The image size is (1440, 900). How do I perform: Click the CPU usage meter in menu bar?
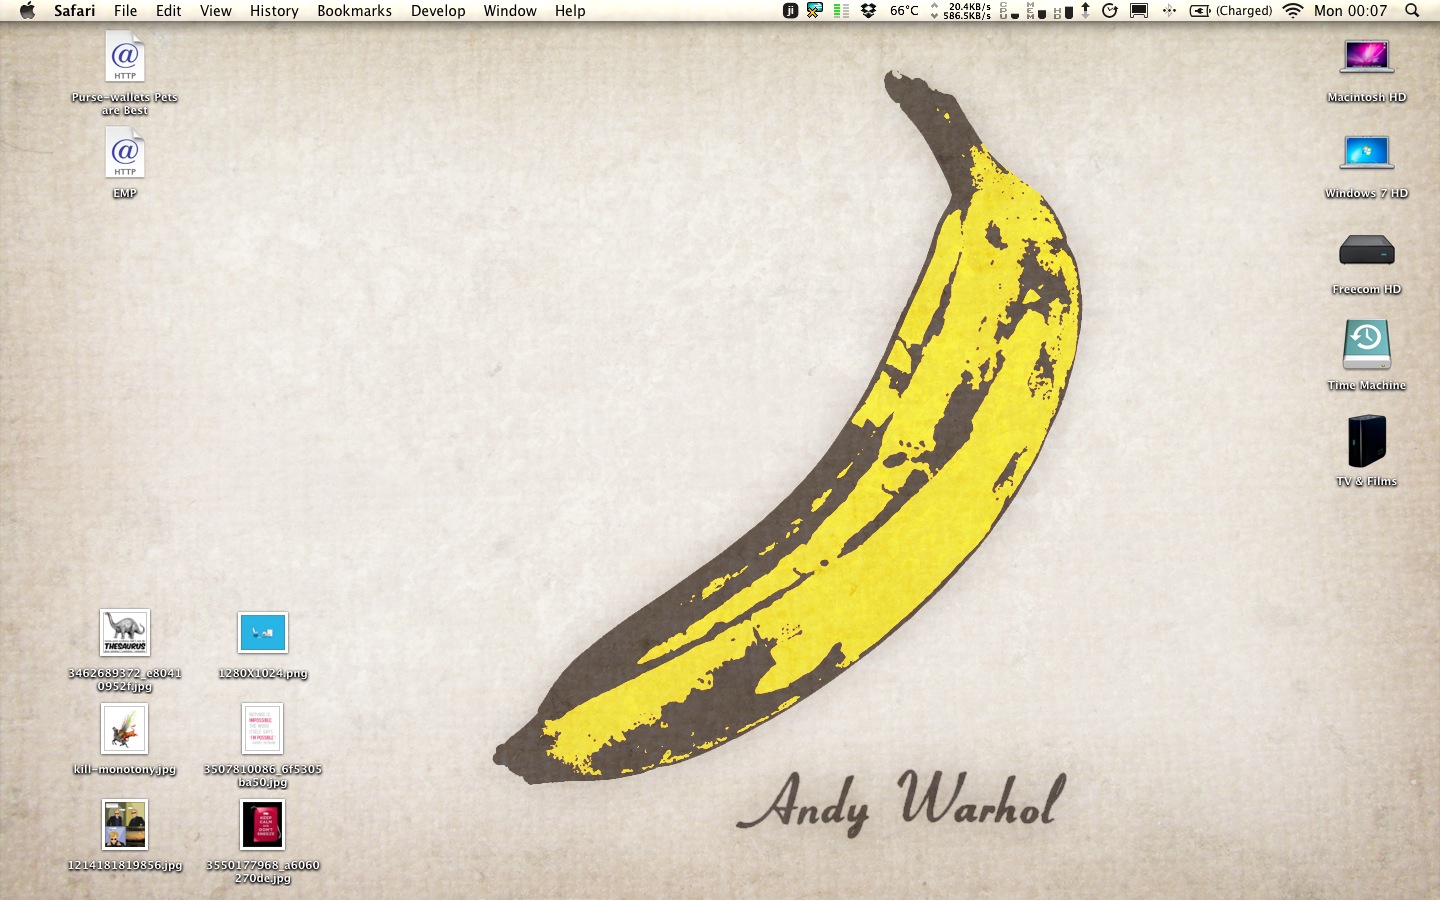[1010, 11]
